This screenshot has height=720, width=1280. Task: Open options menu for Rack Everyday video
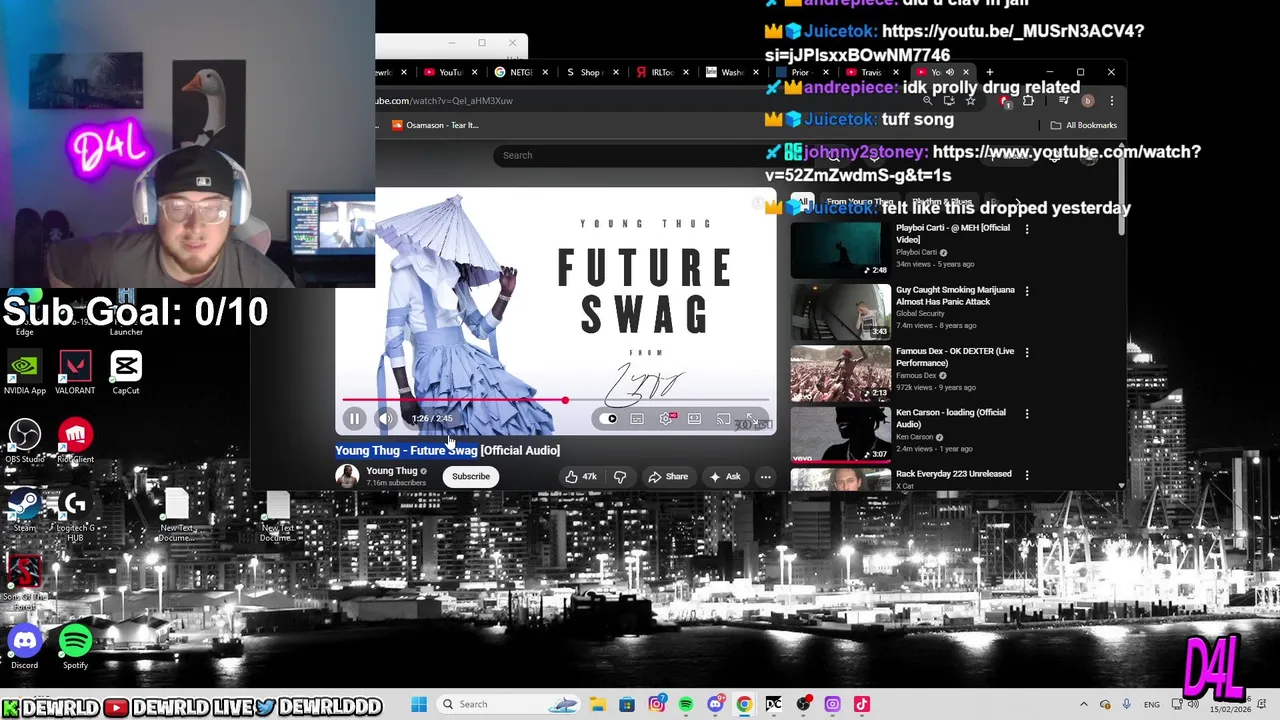coord(1027,475)
